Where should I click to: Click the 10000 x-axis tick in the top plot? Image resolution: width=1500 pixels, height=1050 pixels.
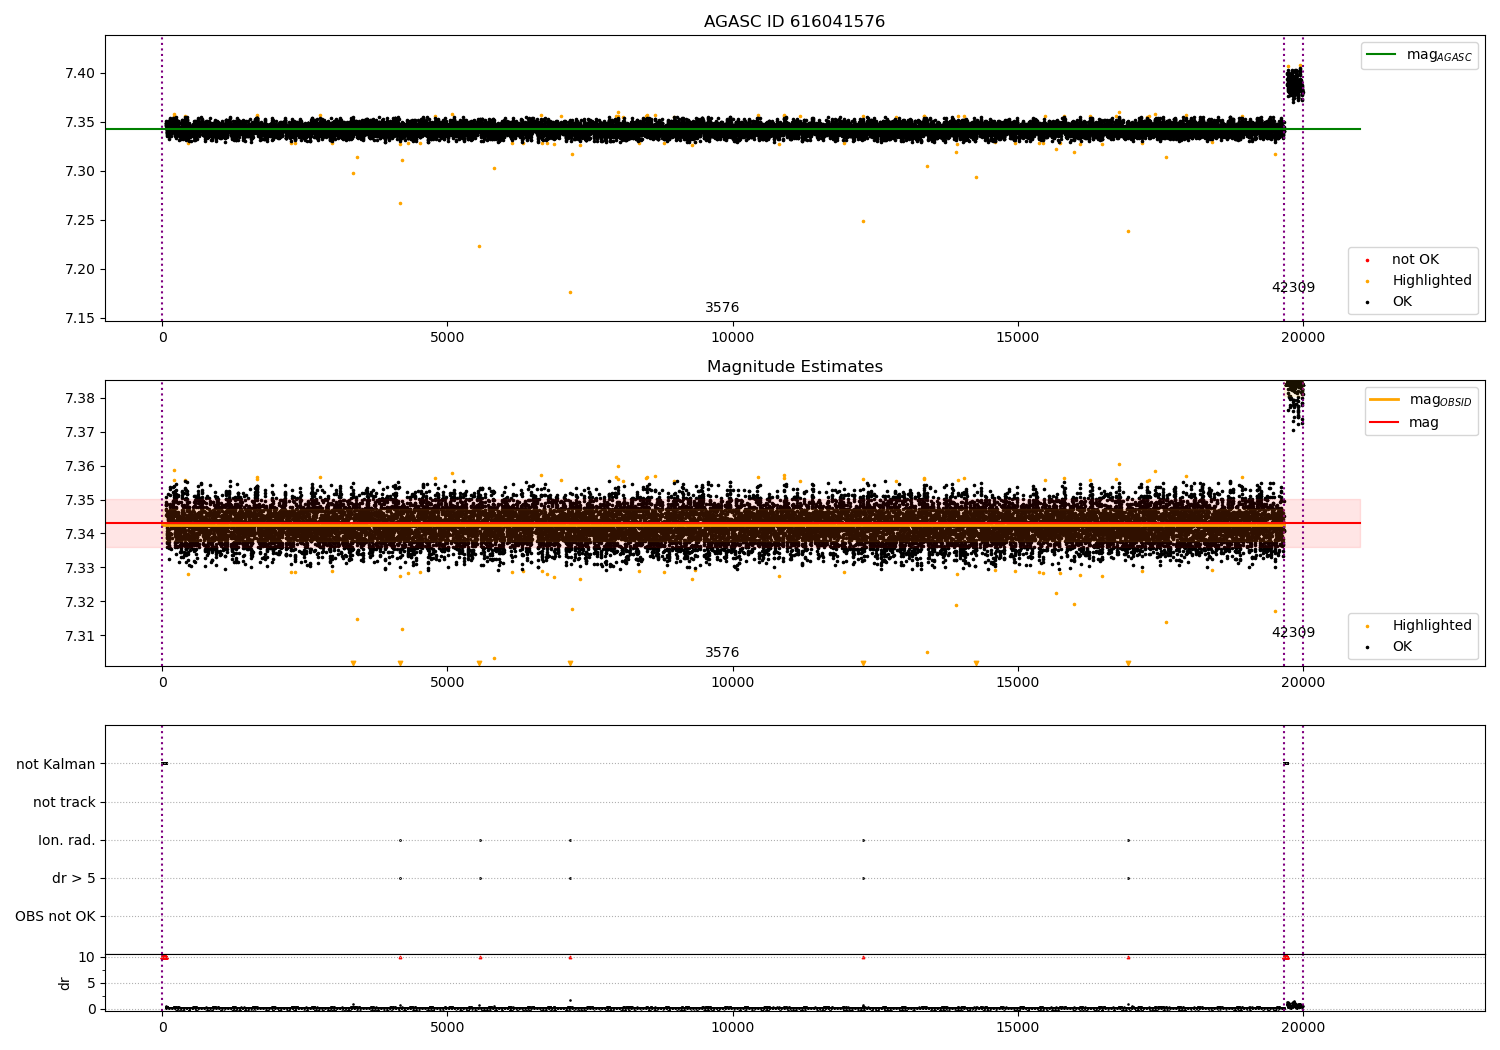pyautogui.click(x=733, y=338)
